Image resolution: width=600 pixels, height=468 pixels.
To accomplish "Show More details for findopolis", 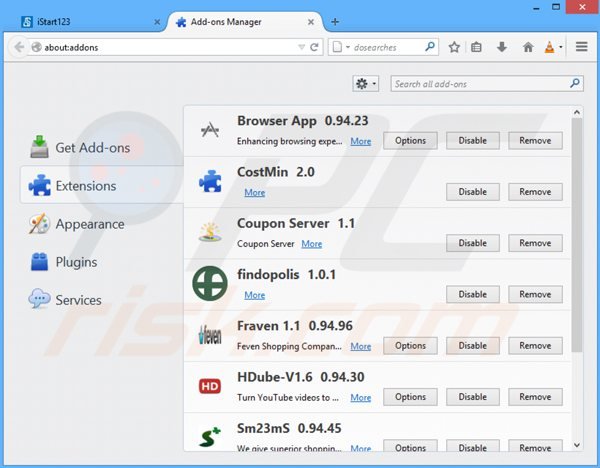I will tap(254, 295).
